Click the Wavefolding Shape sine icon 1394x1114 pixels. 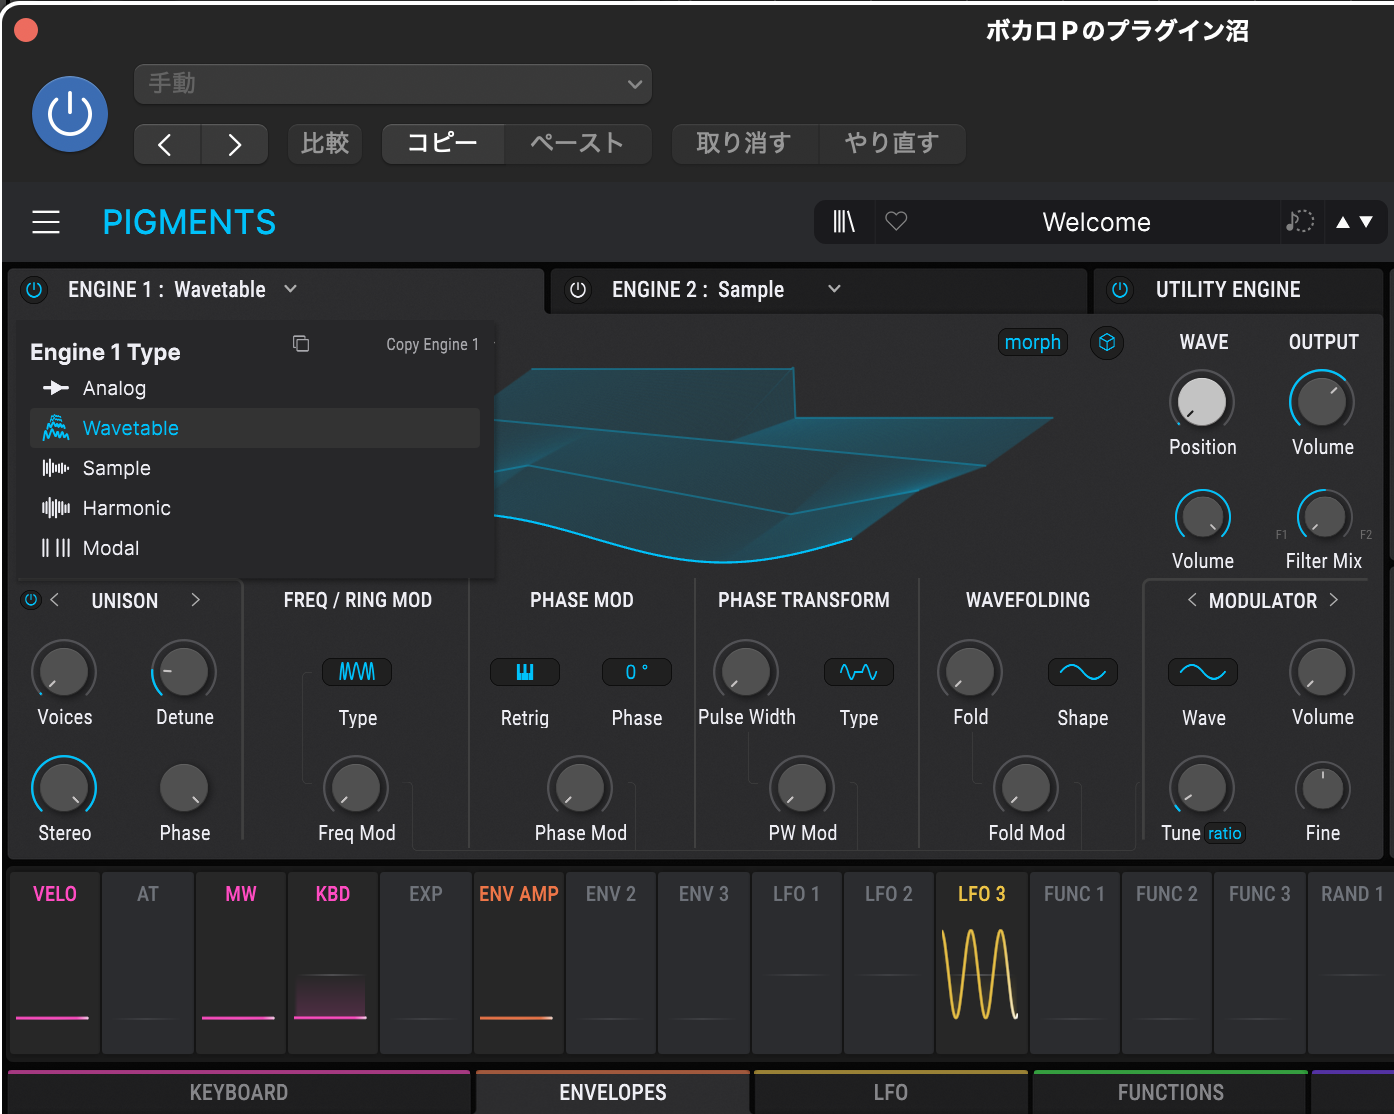1083,672
